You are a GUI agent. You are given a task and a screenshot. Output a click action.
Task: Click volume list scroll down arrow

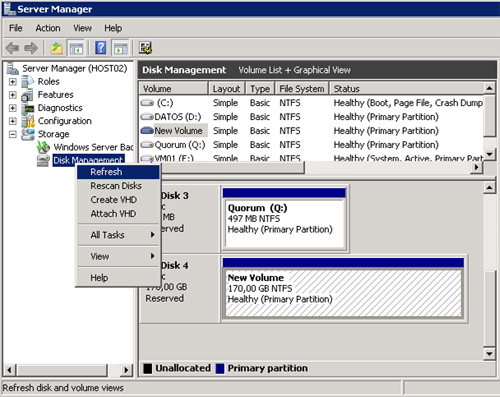(489, 154)
